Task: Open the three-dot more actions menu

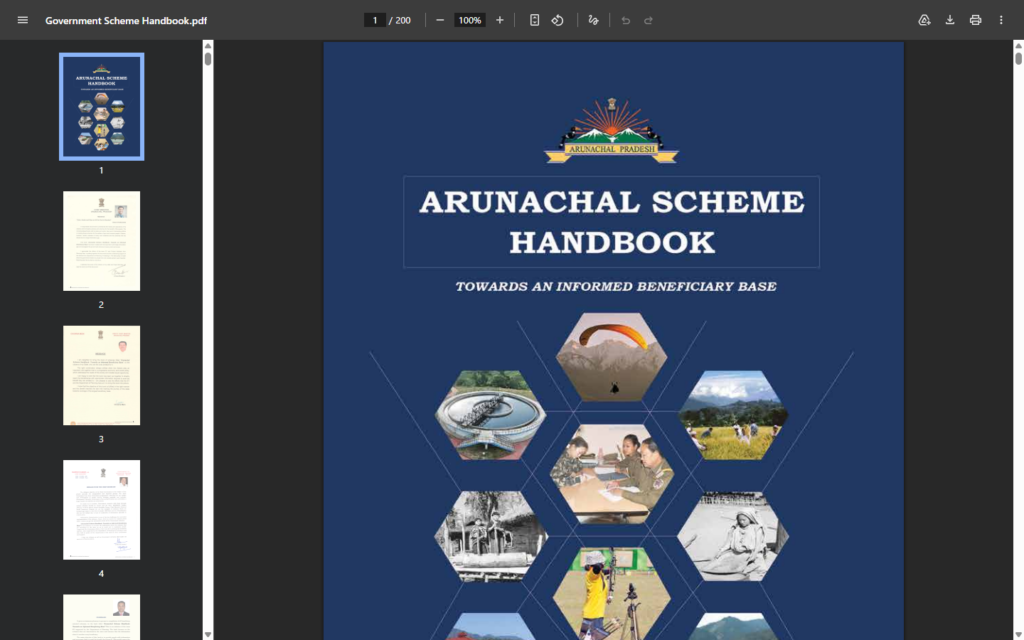Action: (x=1001, y=20)
